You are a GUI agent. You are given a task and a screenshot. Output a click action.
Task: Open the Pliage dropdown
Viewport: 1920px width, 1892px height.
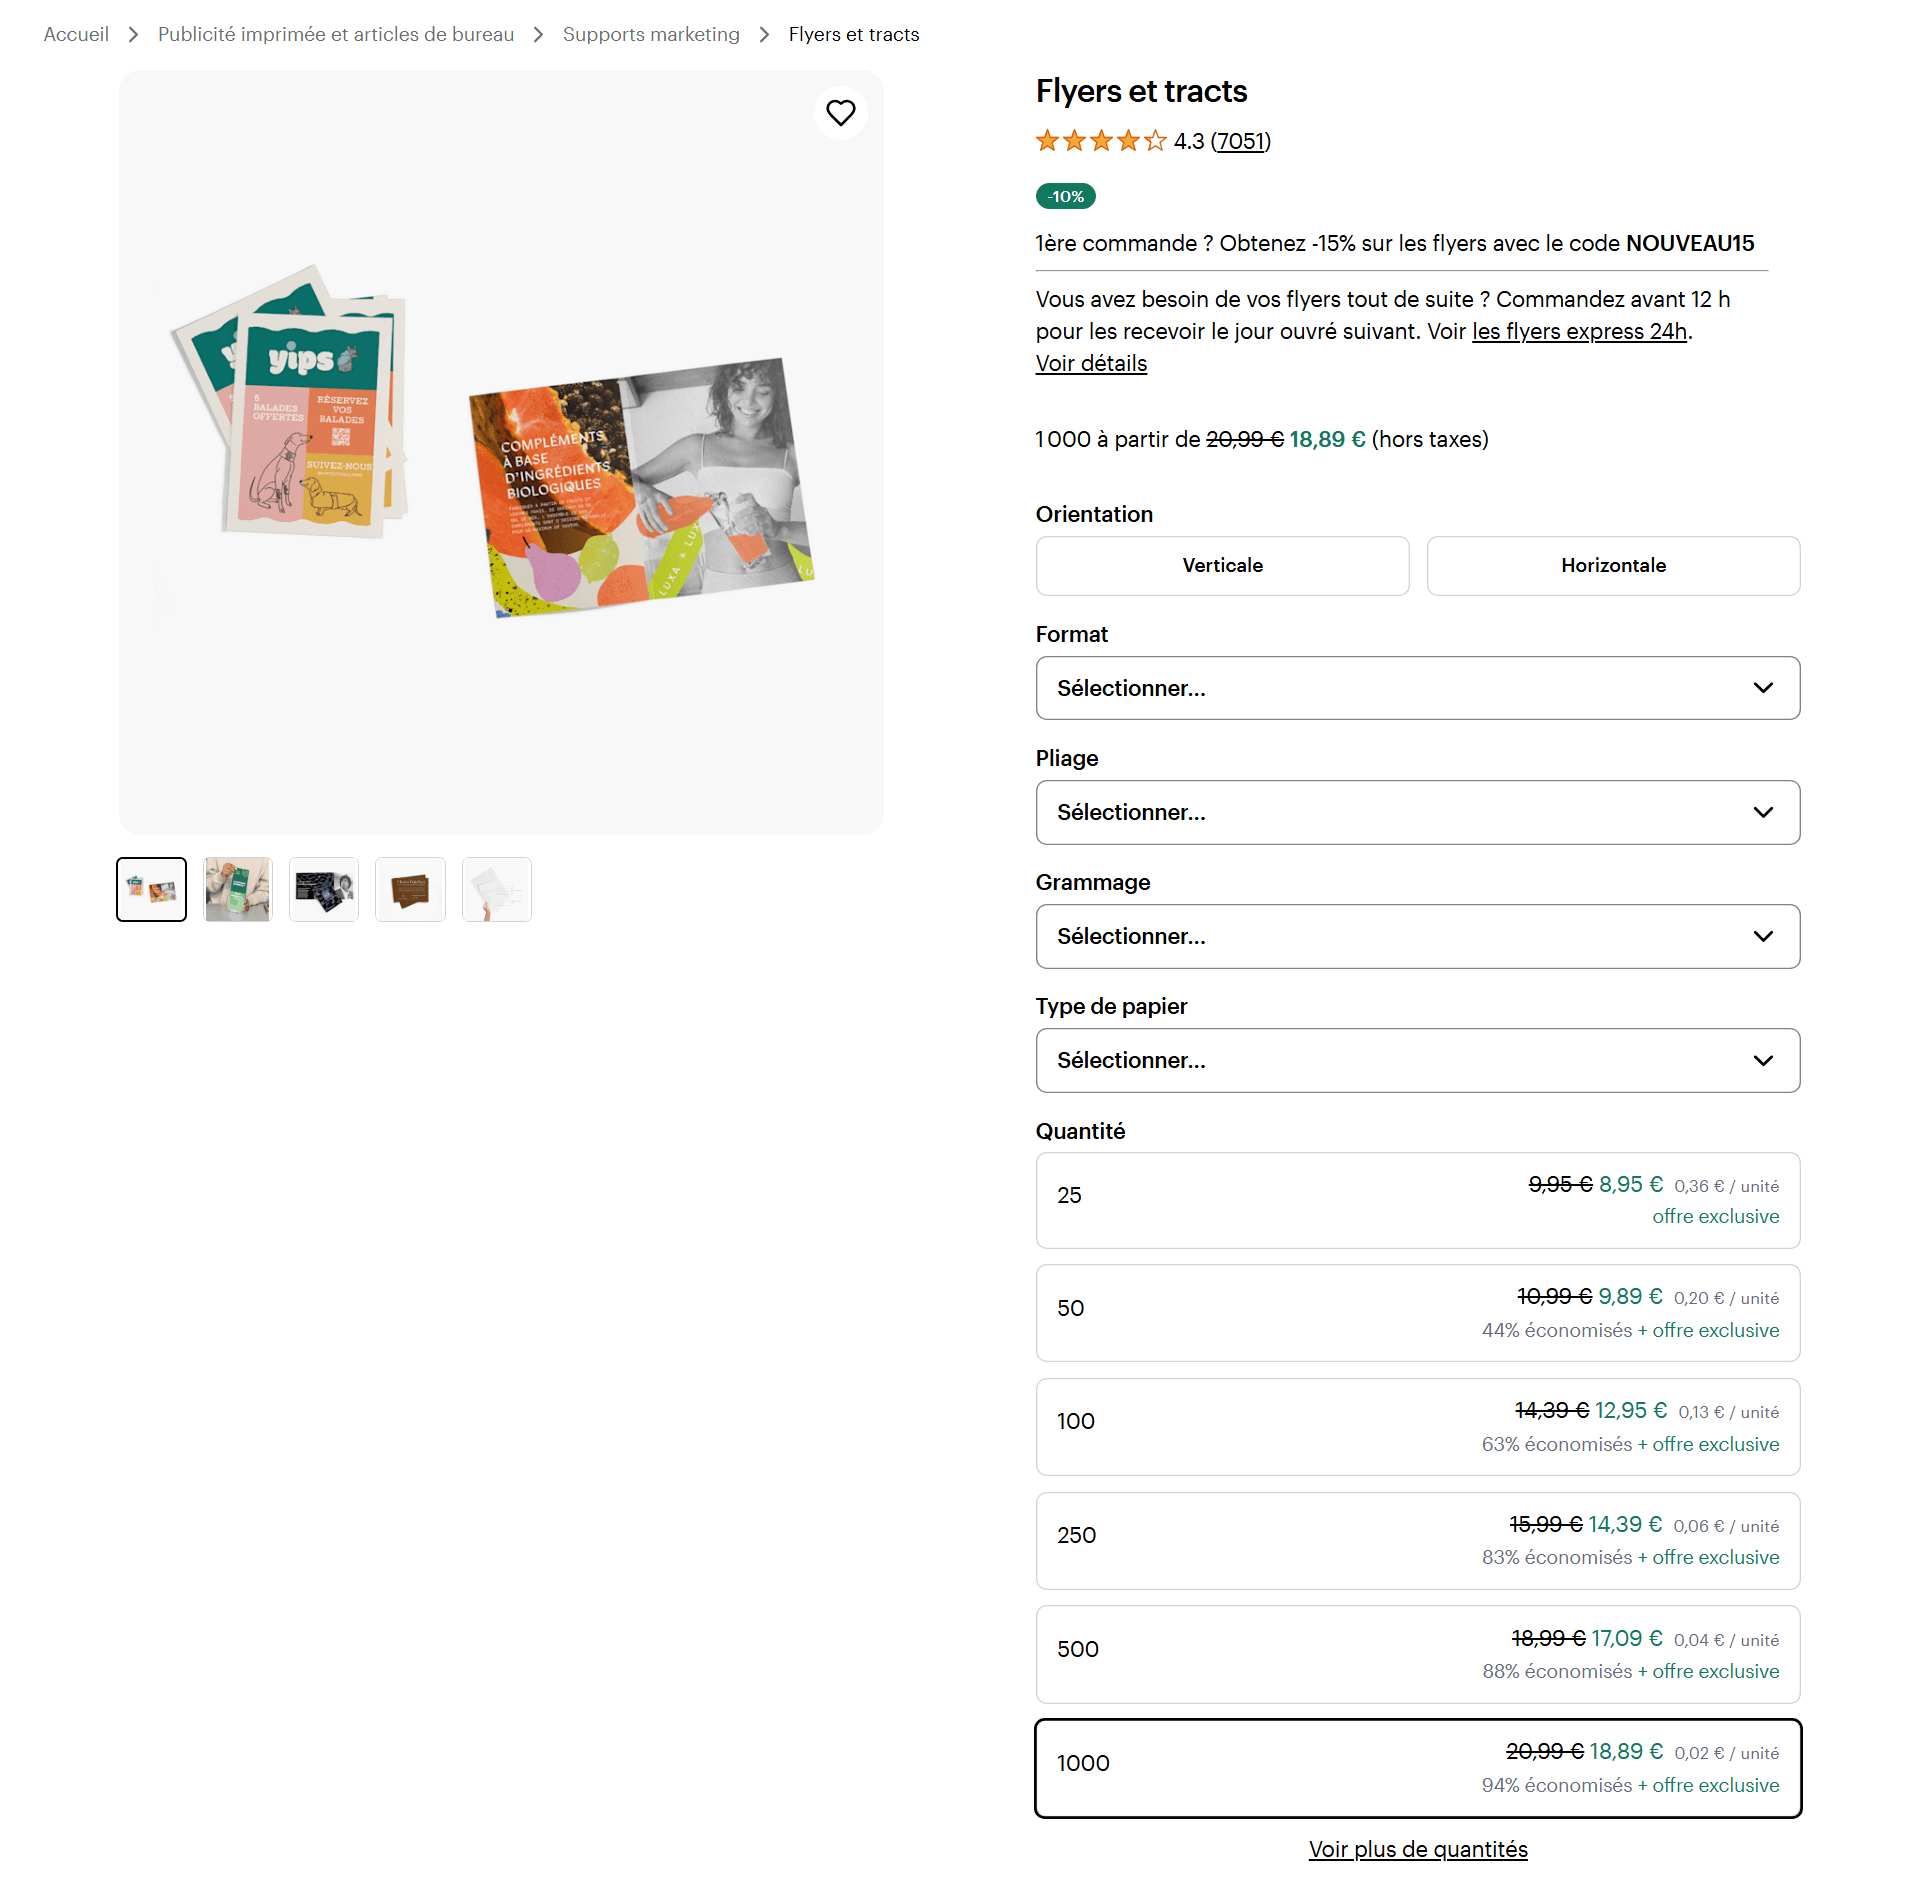click(1417, 812)
